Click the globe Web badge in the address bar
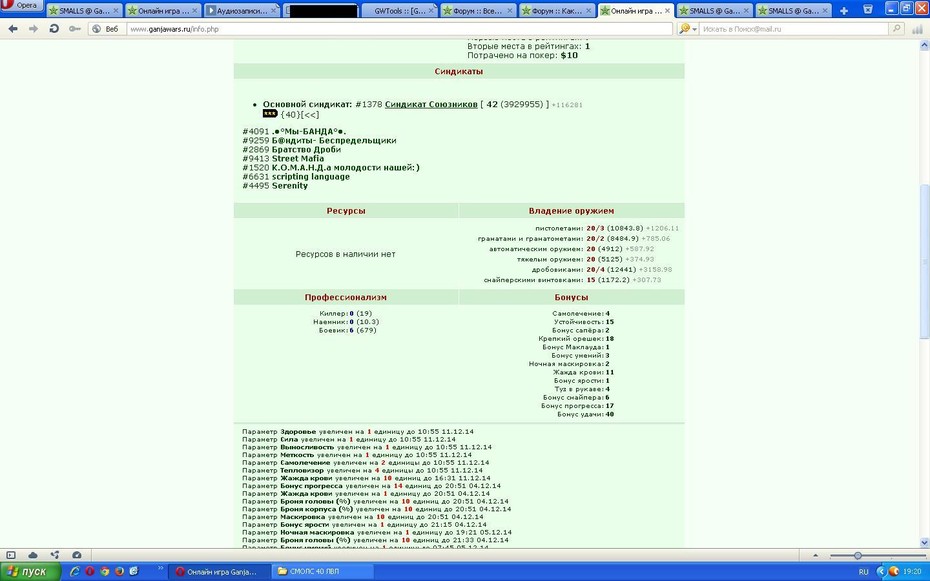Screen dimensions: 930x581 coord(105,28)
